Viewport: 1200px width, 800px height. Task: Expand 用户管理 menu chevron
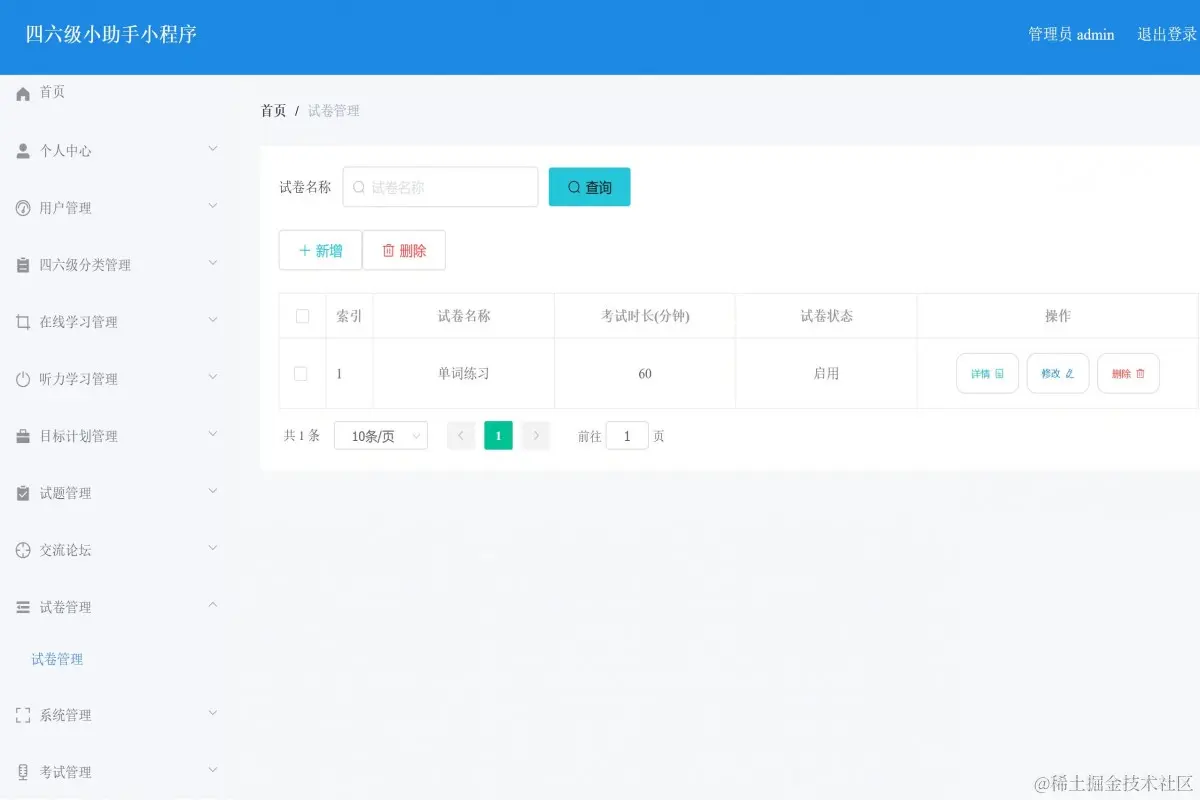coord(212,206)
